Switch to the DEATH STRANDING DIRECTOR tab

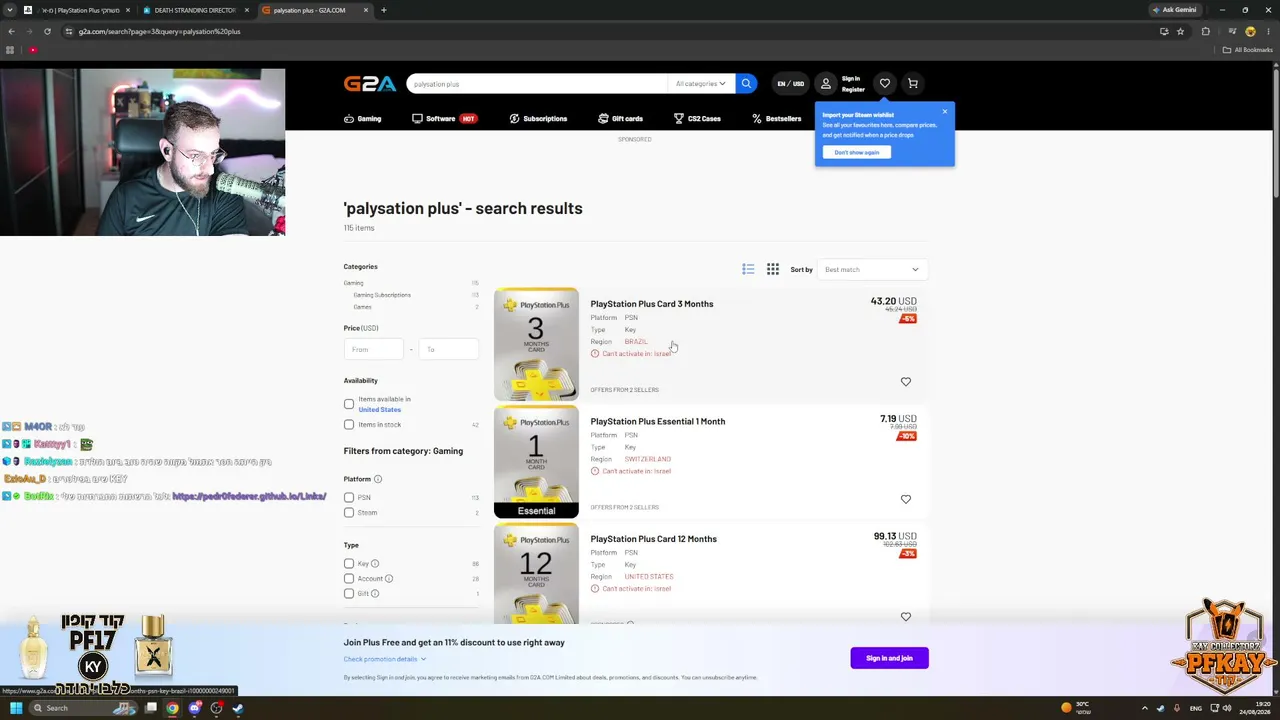tap(195, 10)
